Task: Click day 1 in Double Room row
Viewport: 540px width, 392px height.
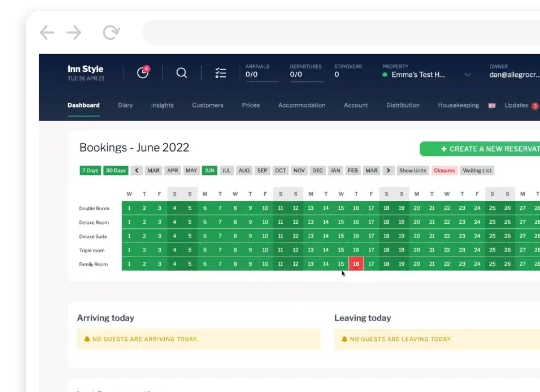Action: coord(129,208)
